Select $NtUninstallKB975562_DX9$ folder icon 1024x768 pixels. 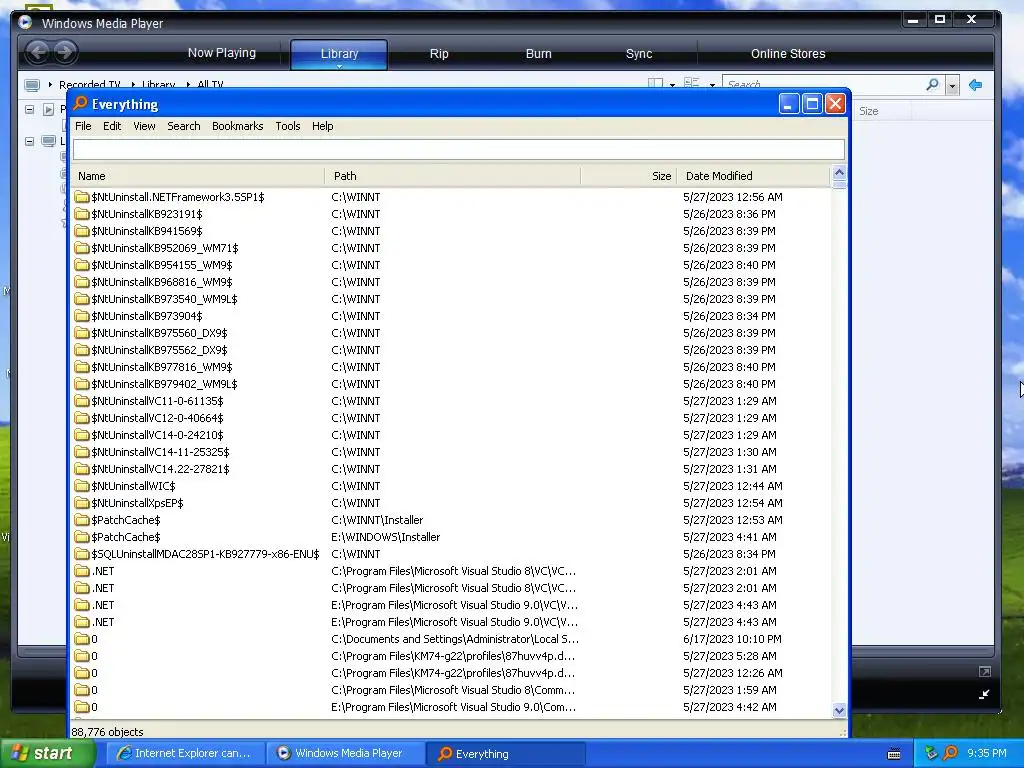[82, 349]
